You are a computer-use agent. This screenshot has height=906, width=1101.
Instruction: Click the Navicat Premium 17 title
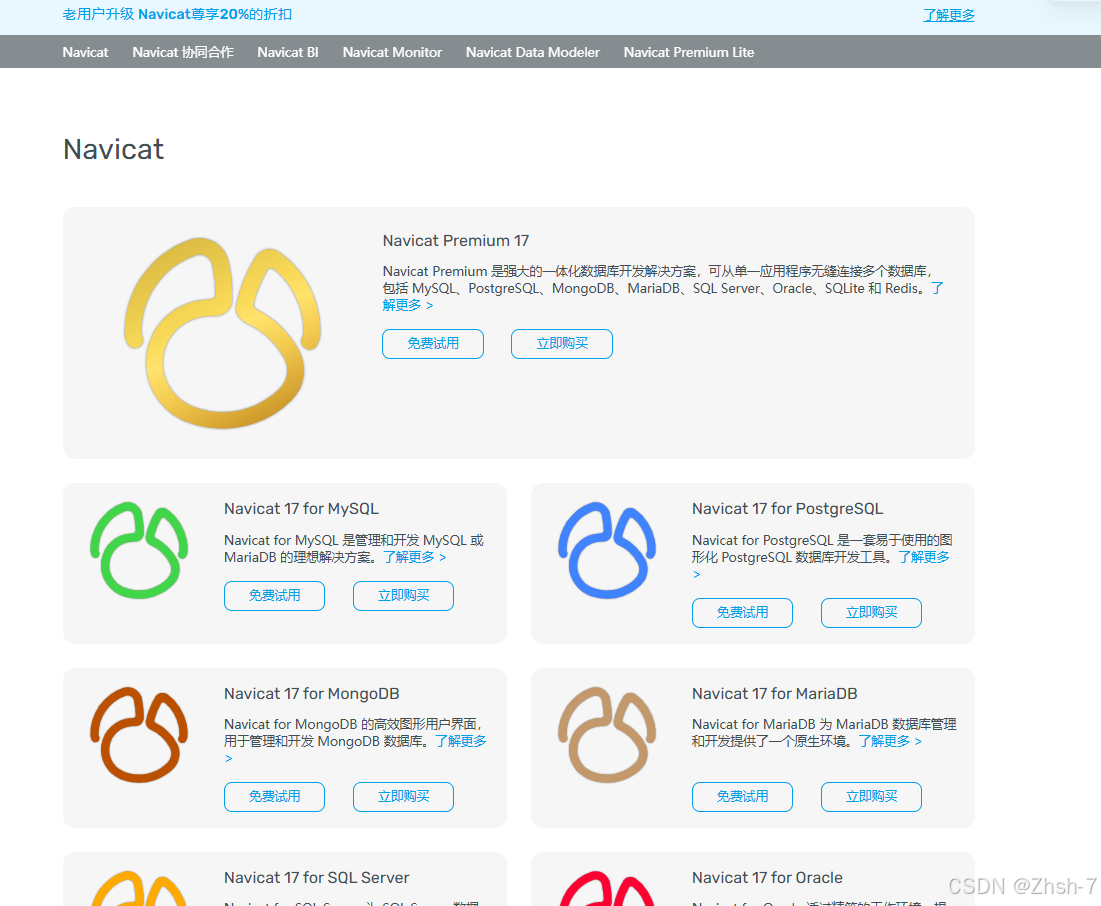(x=456, y=240)
